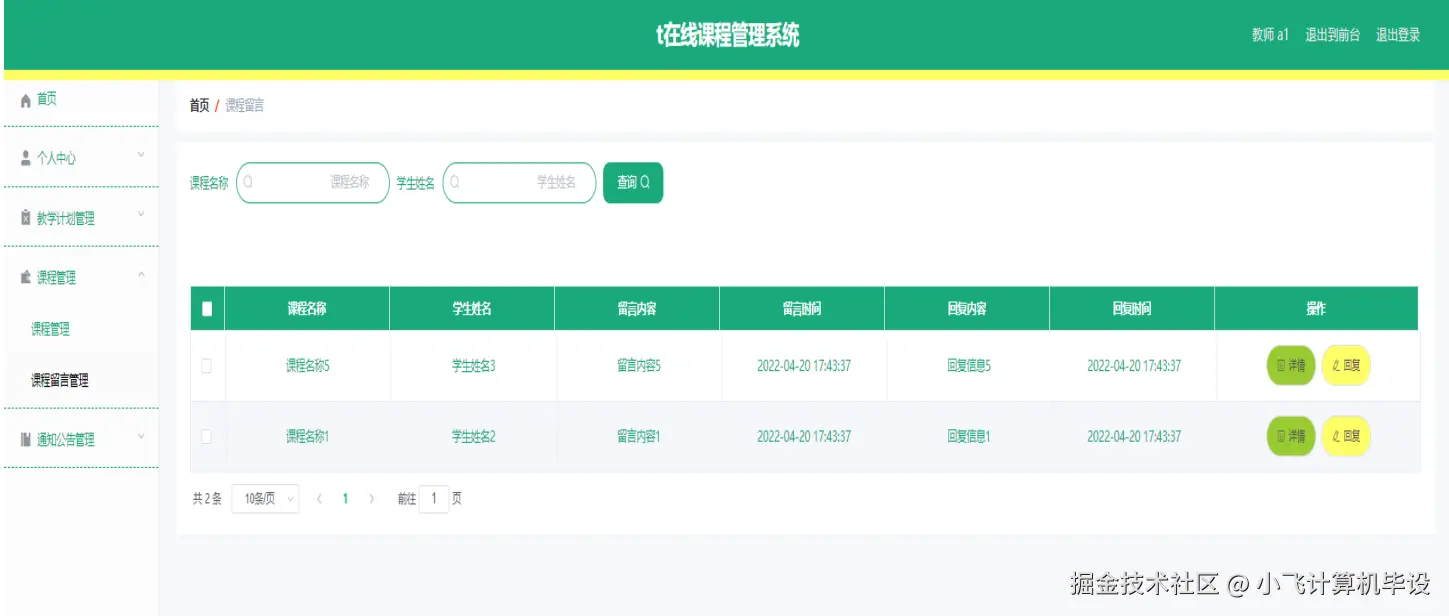The width and height of the screenshot is (1449, 616).
Task: Click the 课程管理 sidebar icon
Action: 26,278
